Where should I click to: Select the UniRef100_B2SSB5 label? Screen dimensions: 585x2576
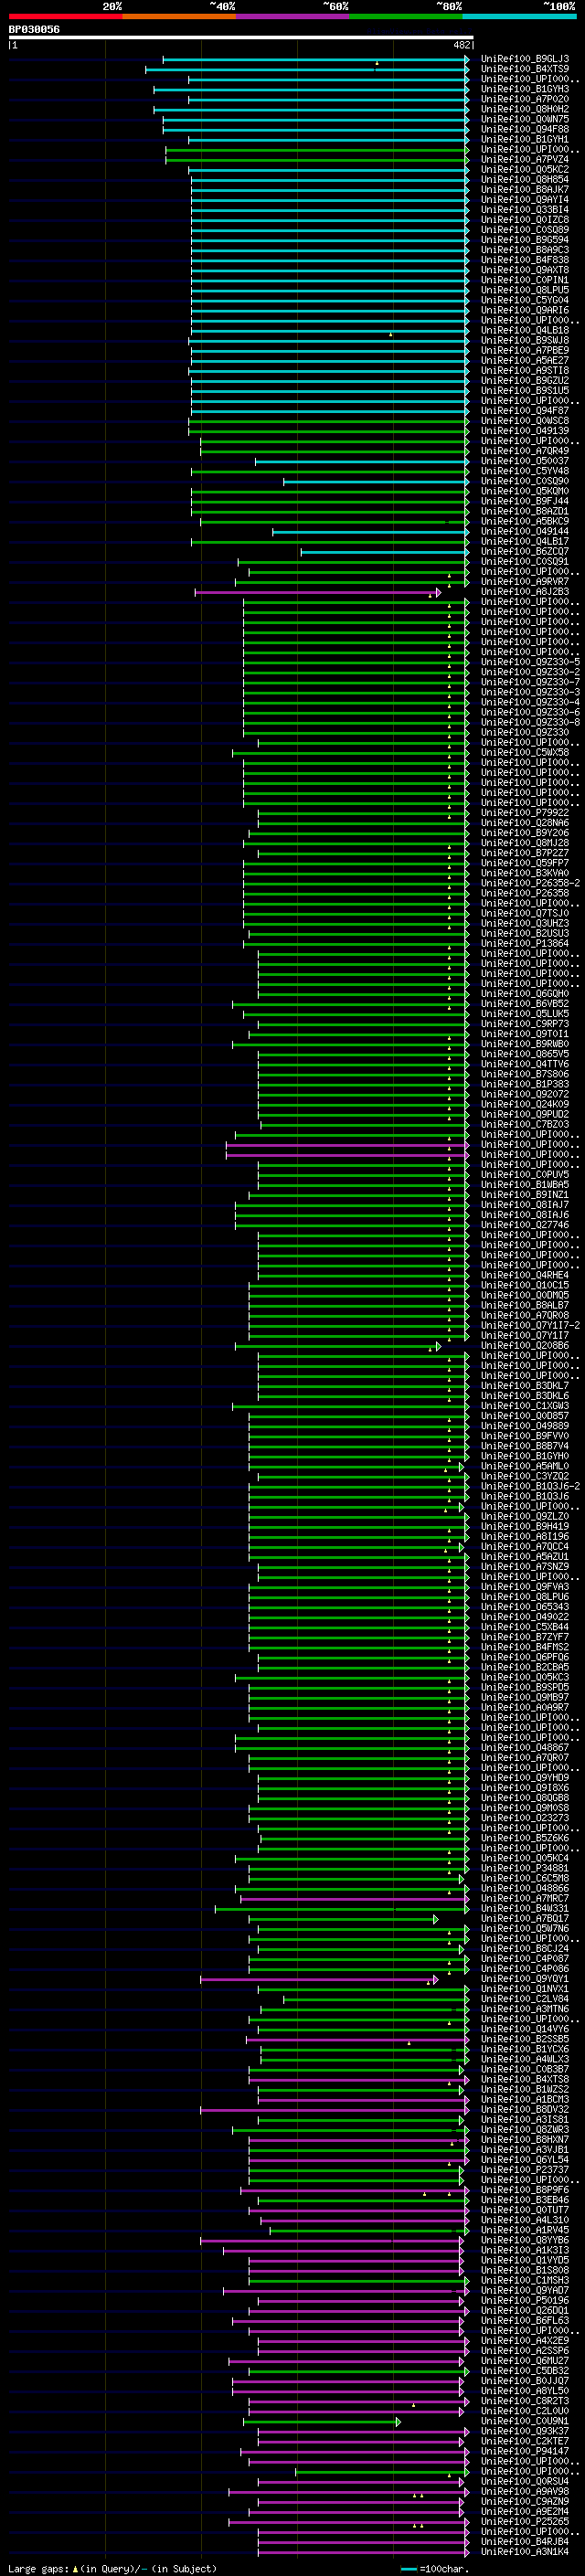(x=524, y=2039)
